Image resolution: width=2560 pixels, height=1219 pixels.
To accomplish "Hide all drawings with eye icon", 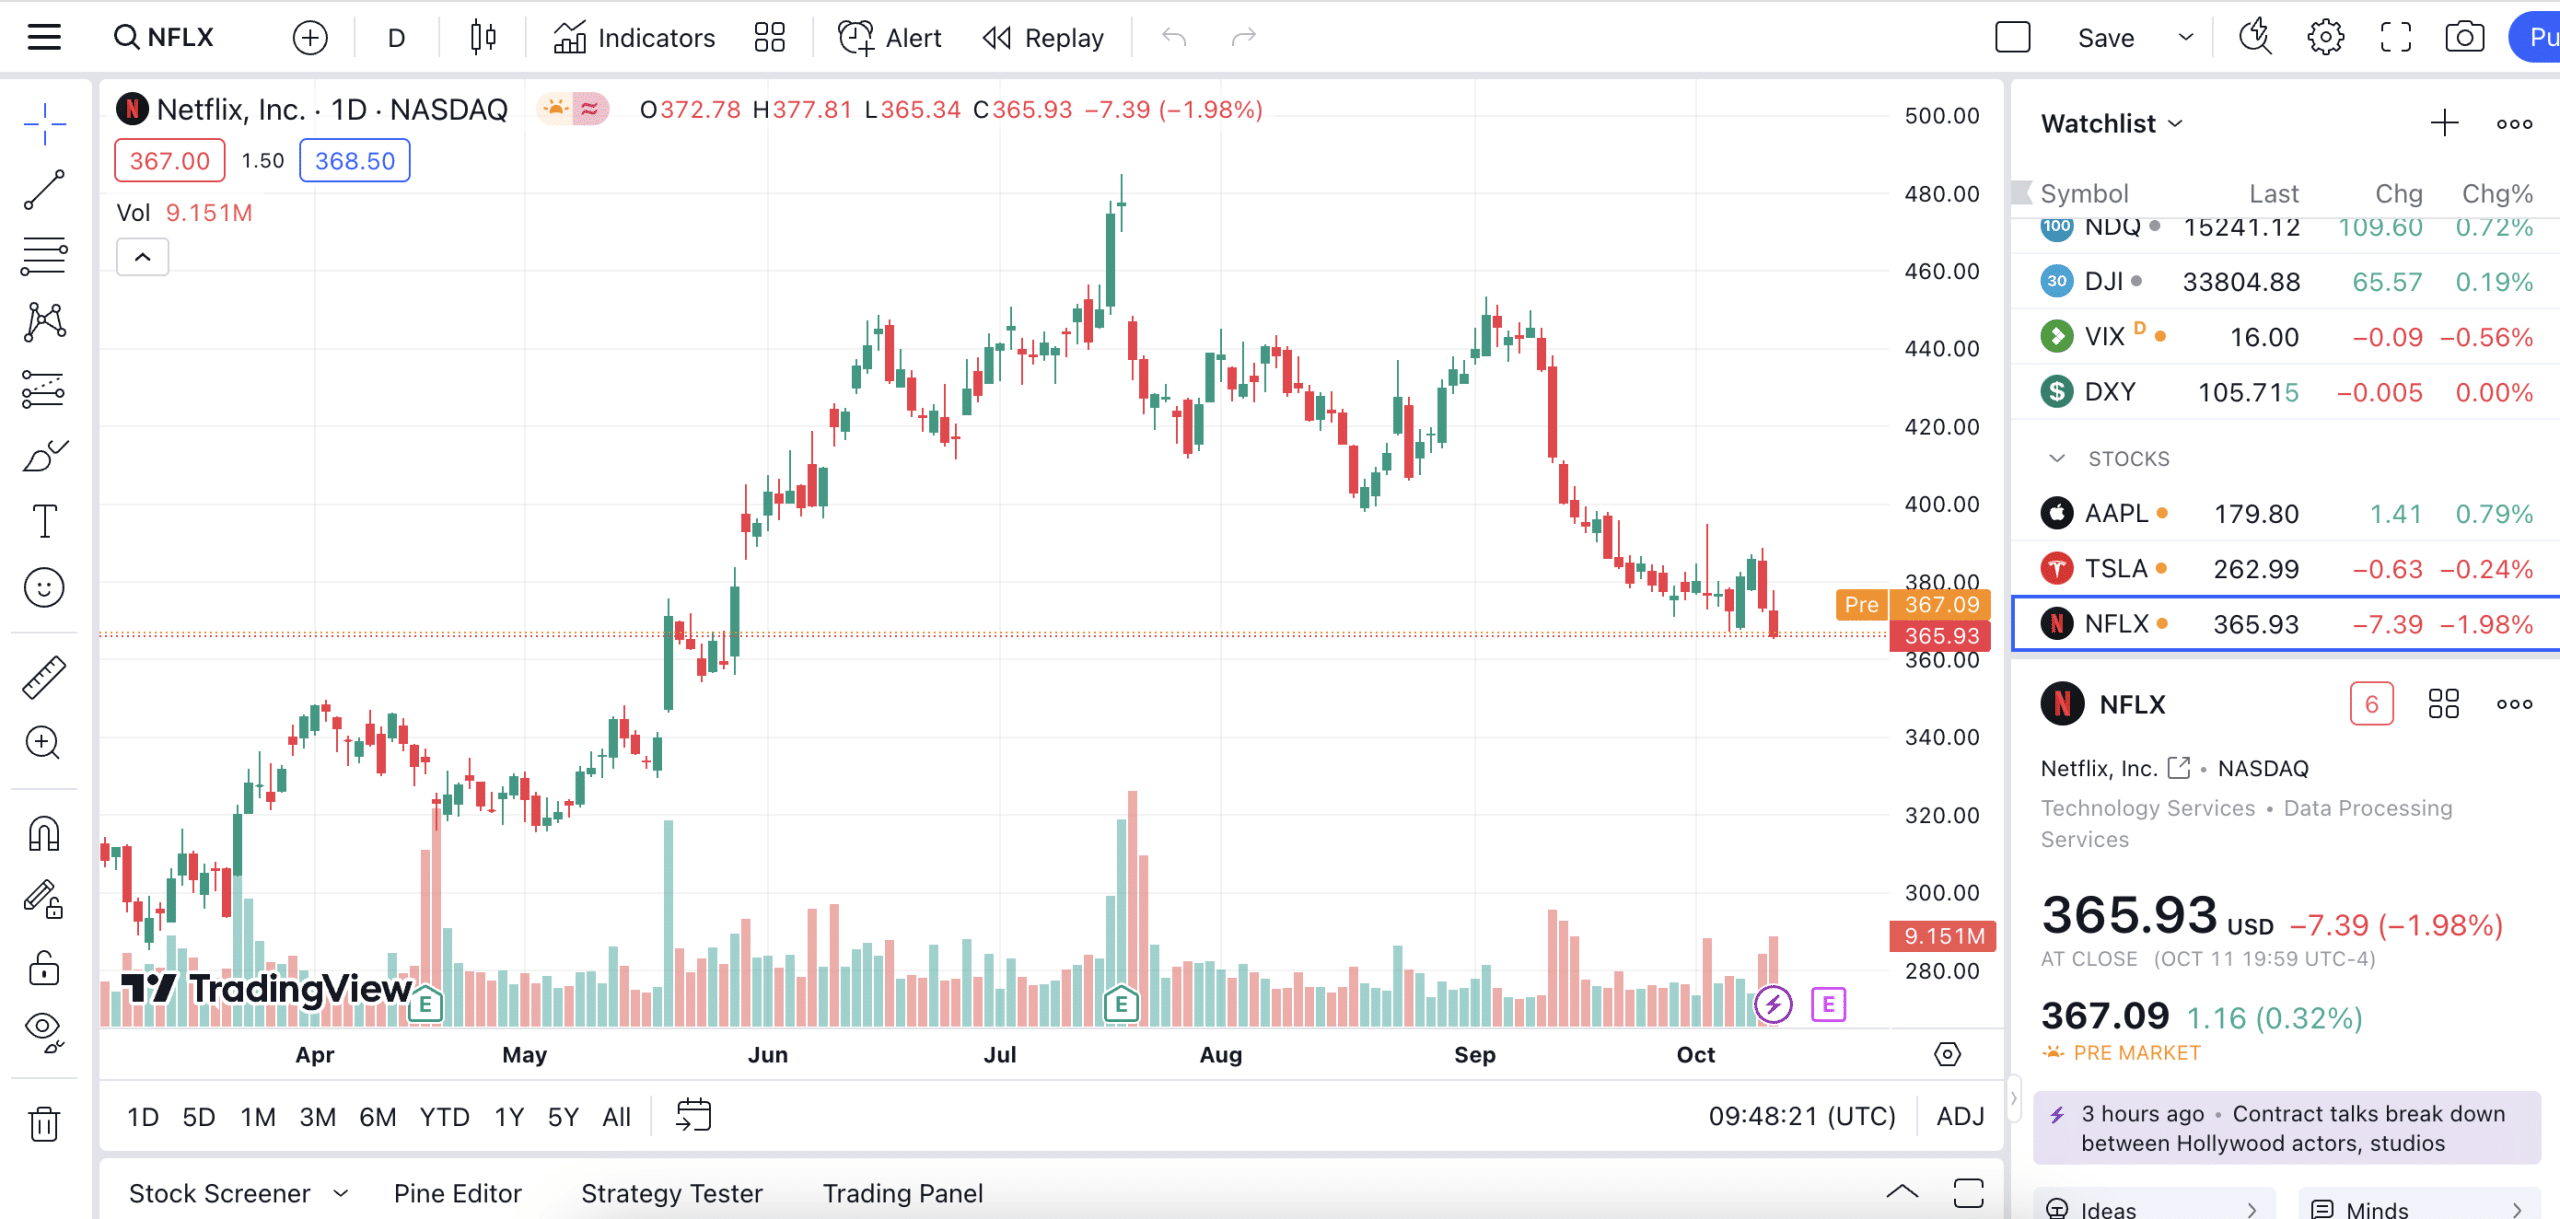I will coord(44,1031).
